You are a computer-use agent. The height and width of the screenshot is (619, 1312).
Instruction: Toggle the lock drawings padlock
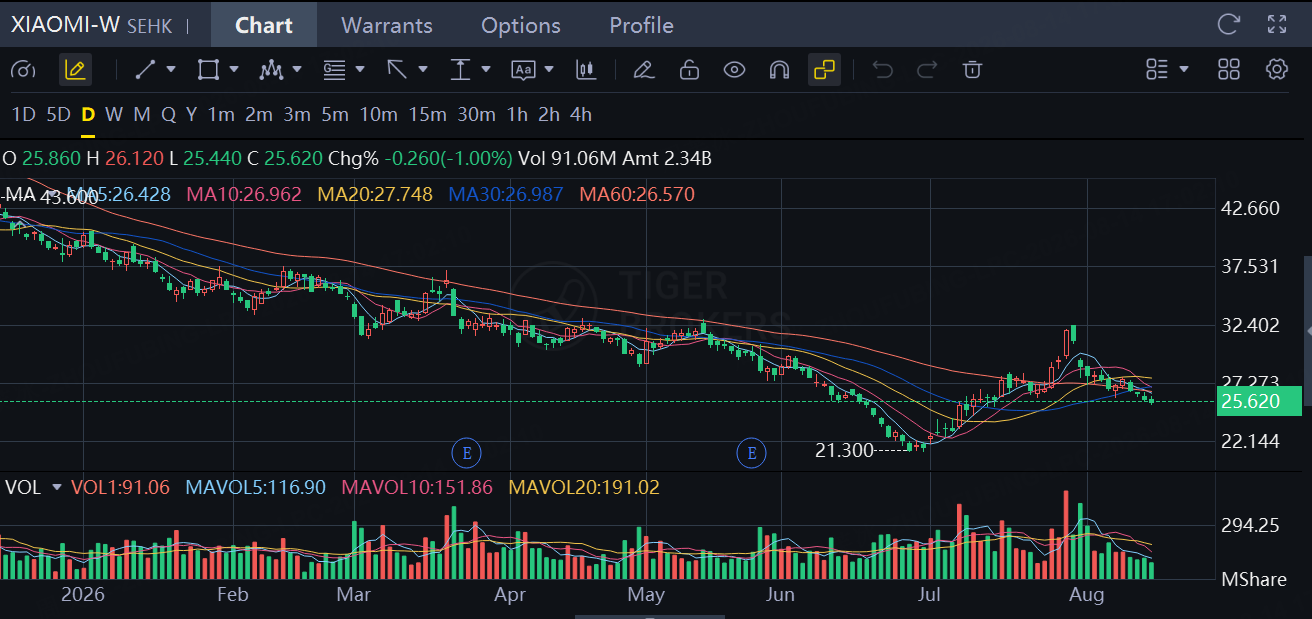[689, 70]
